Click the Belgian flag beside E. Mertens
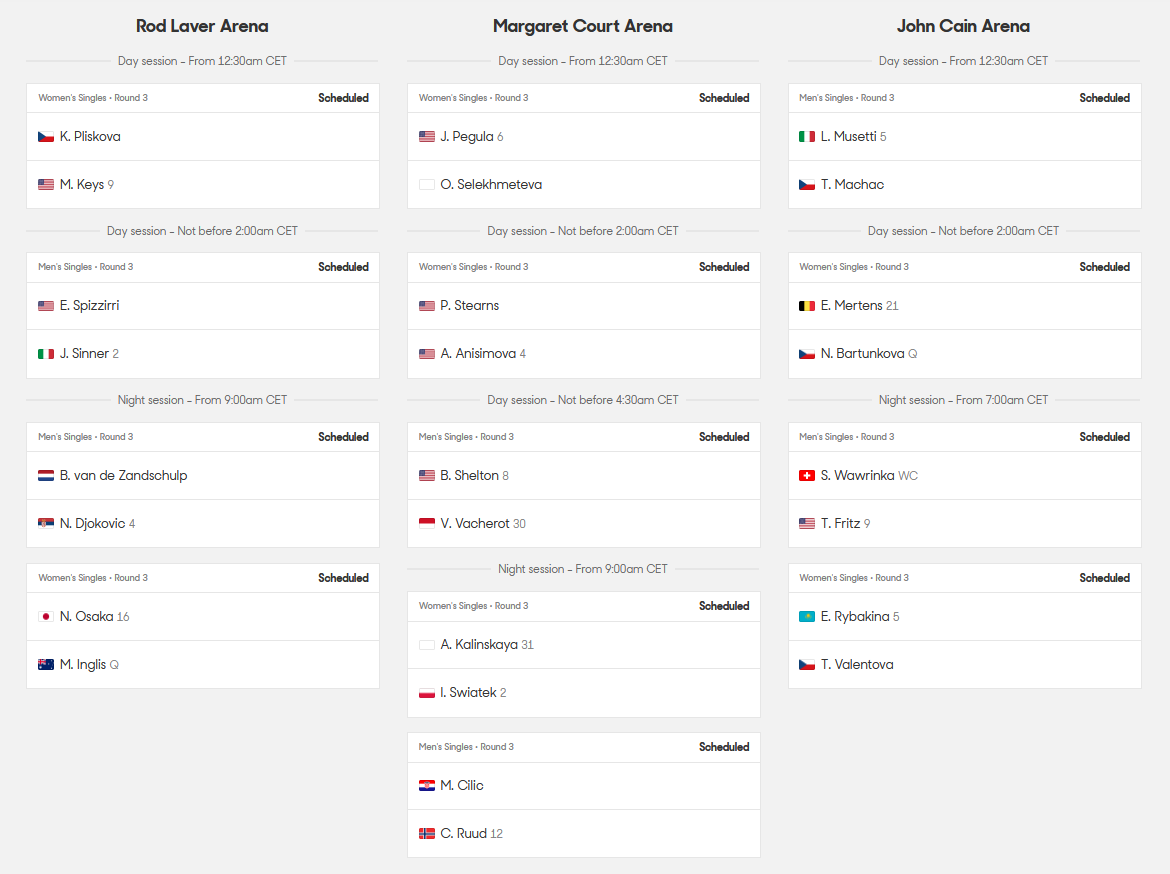 807,306
